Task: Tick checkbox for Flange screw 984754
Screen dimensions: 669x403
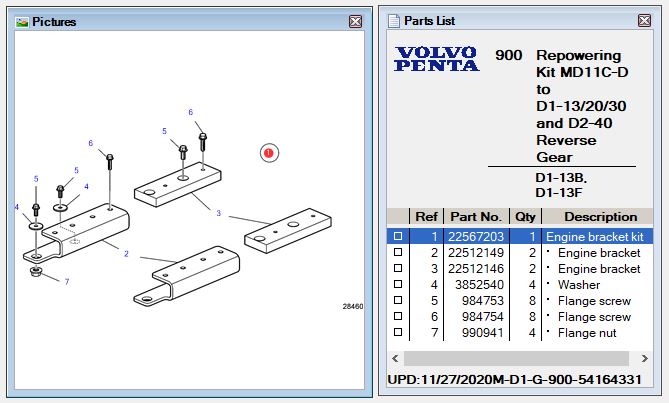Action: point(398,316)
